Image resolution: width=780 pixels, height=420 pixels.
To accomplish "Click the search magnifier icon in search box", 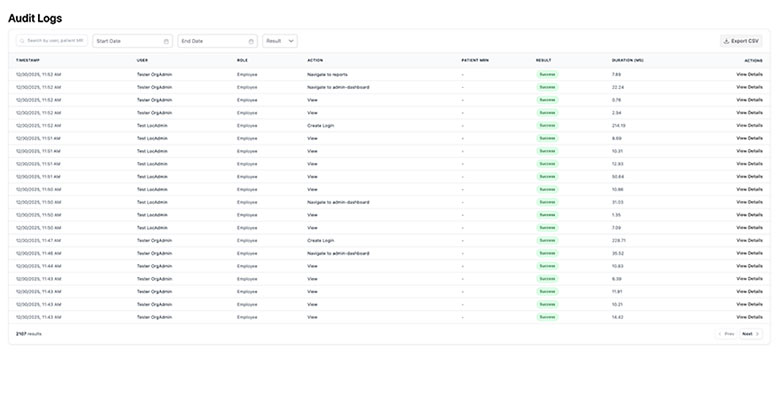I will pyautogui.click(x=22, y=41).
